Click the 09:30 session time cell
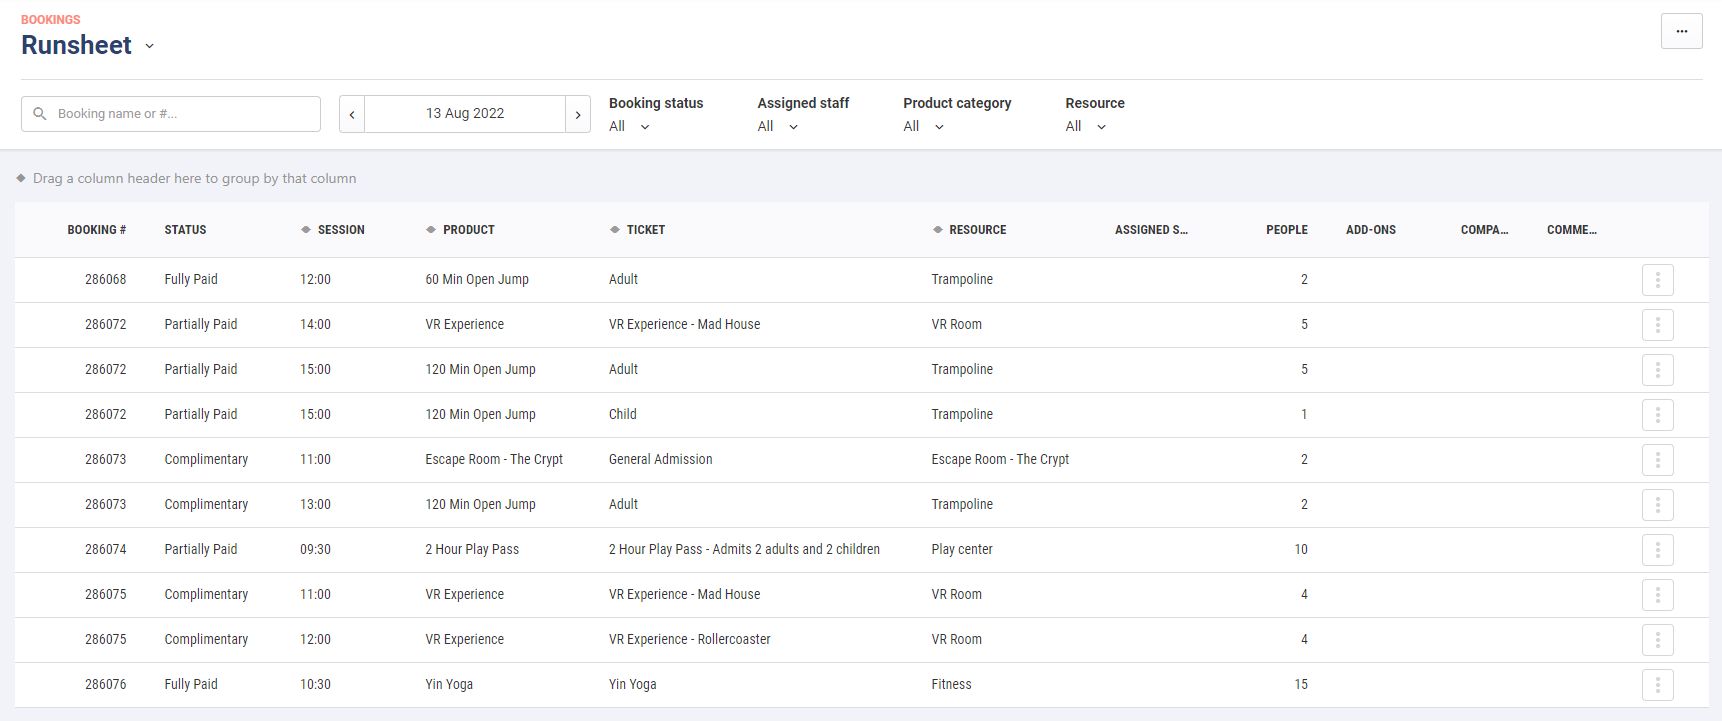The height and width of the screenshot is (721, 1722). pos(315,550)
